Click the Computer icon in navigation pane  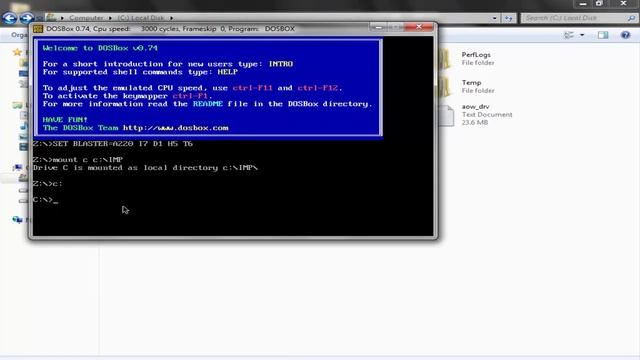coord(17,167)
